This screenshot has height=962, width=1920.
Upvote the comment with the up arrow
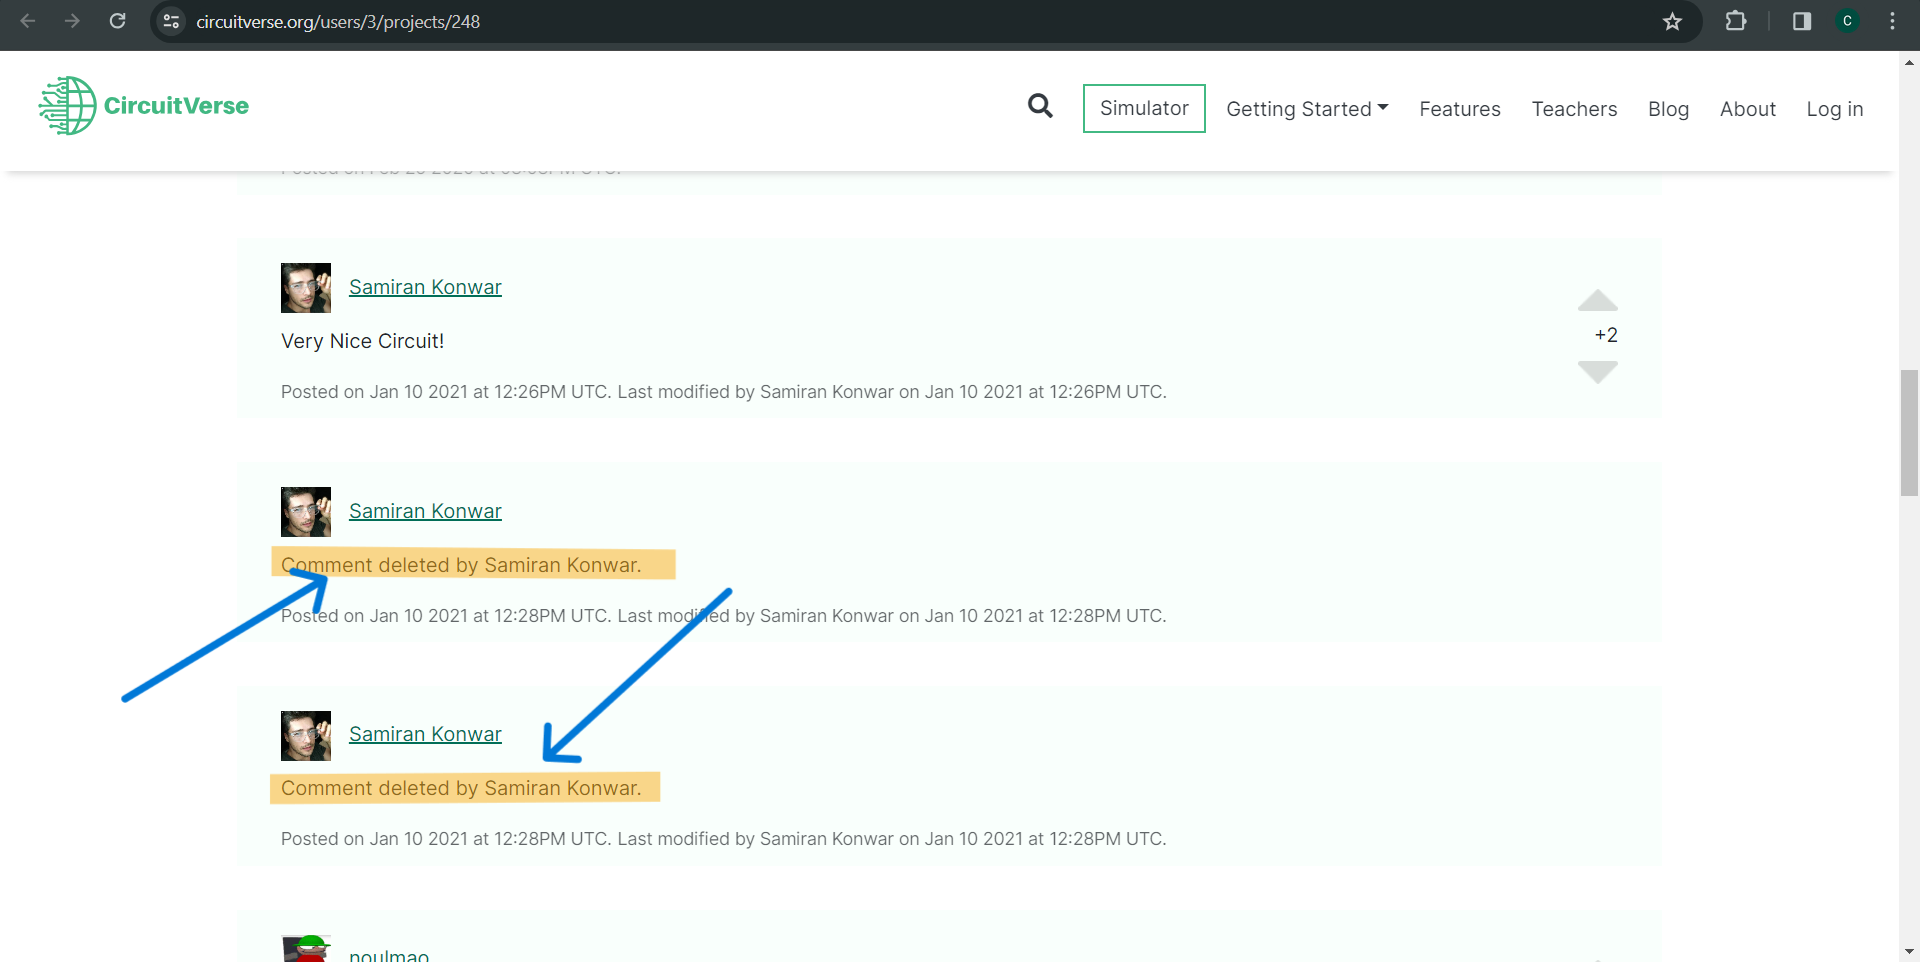tap(1597, 301)
